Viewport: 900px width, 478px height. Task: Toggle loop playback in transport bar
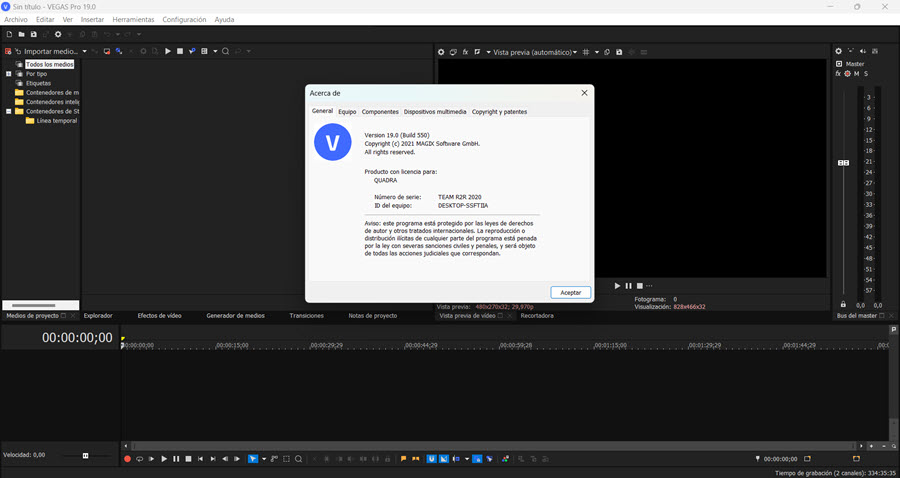pos(139,459)
